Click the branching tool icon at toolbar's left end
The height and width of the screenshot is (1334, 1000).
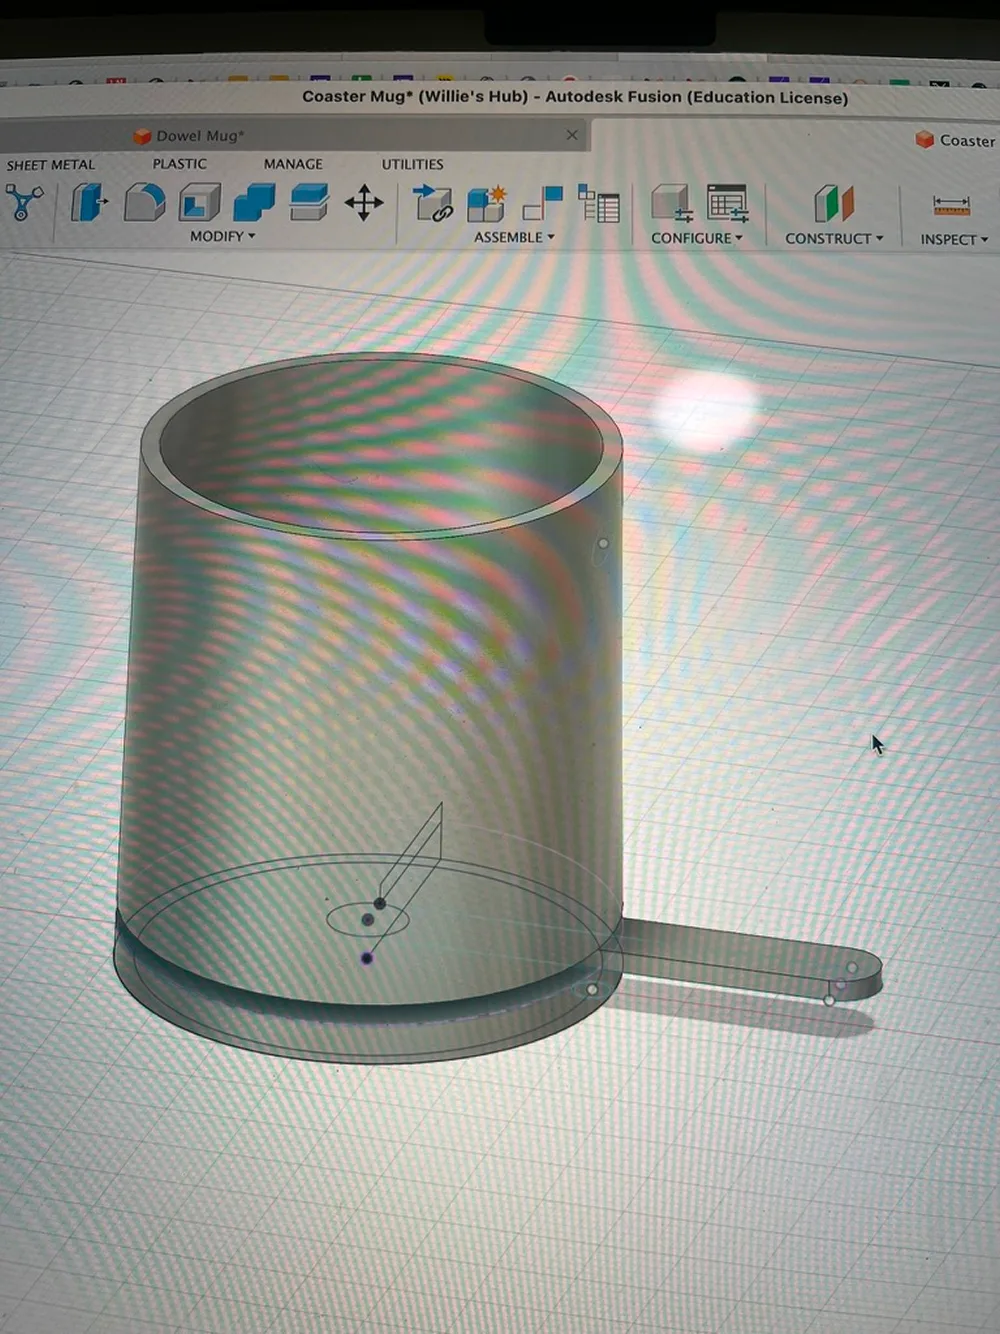(24, 203)
